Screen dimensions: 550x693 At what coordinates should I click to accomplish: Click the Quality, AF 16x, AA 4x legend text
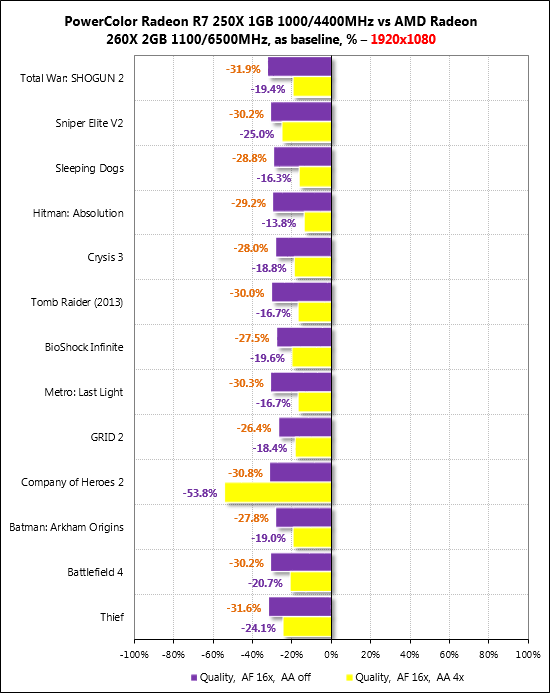410,677
